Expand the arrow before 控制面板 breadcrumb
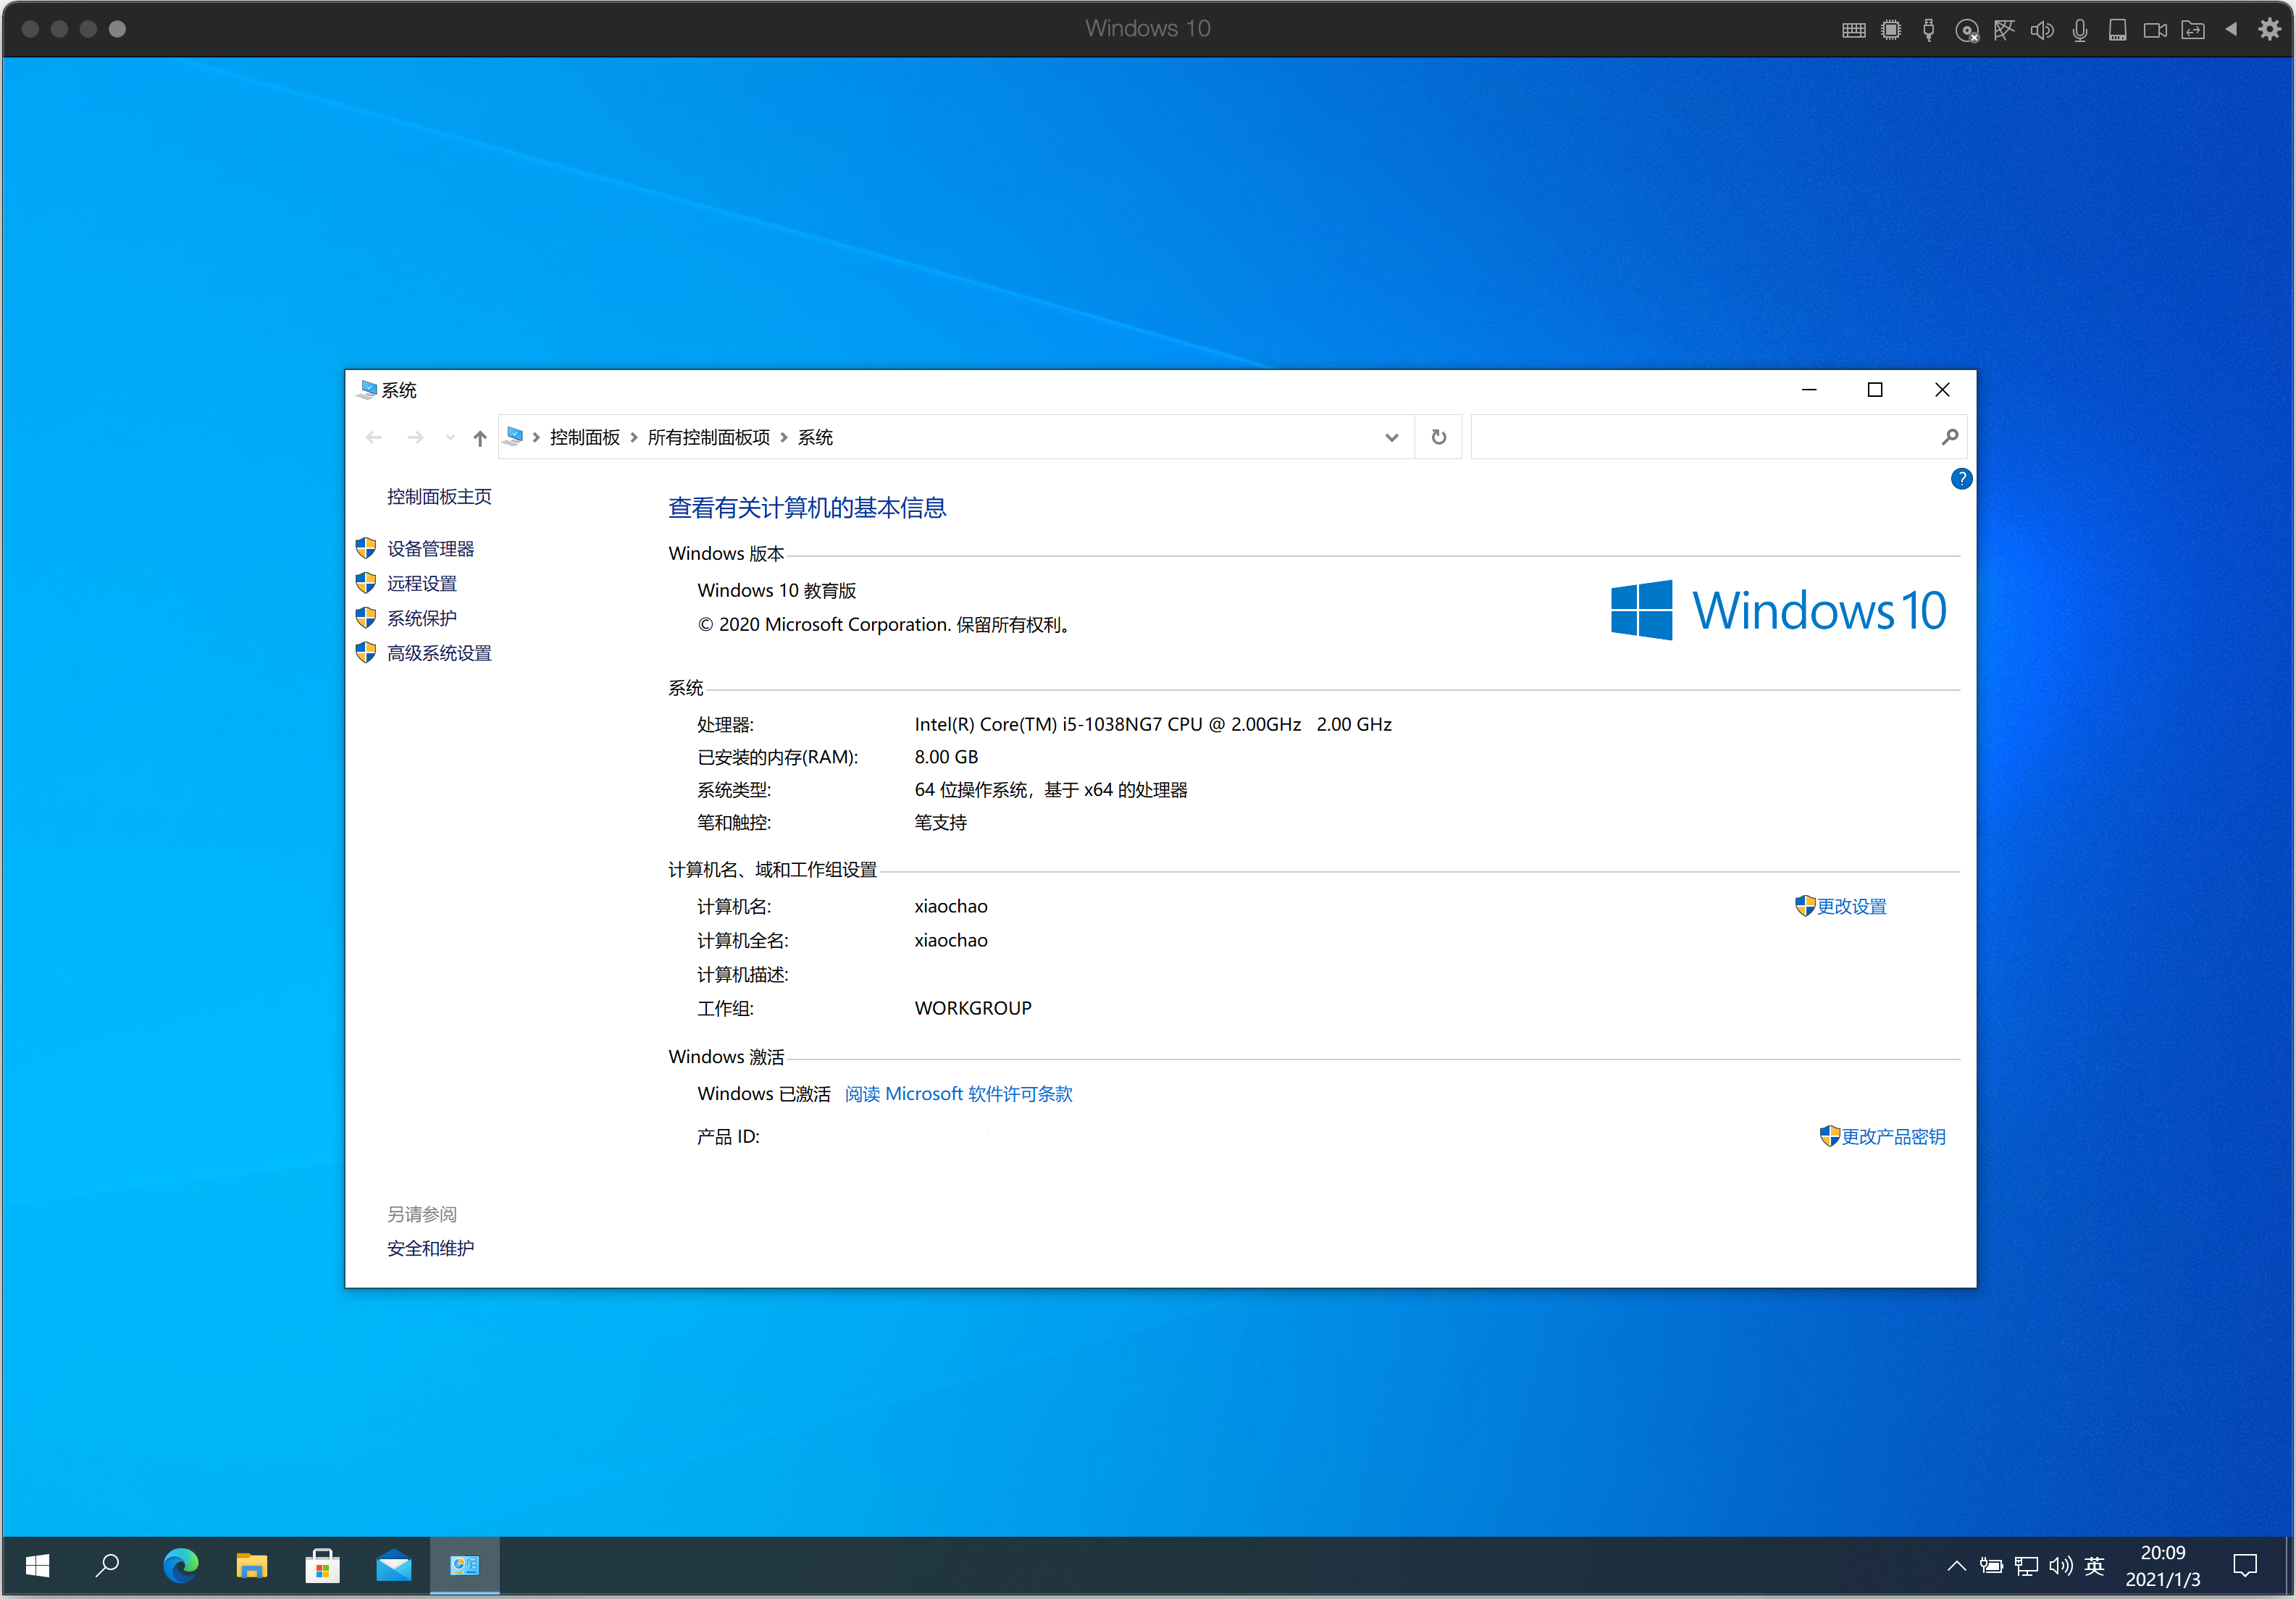The image size is (2296, 1599). click(537, 437)
